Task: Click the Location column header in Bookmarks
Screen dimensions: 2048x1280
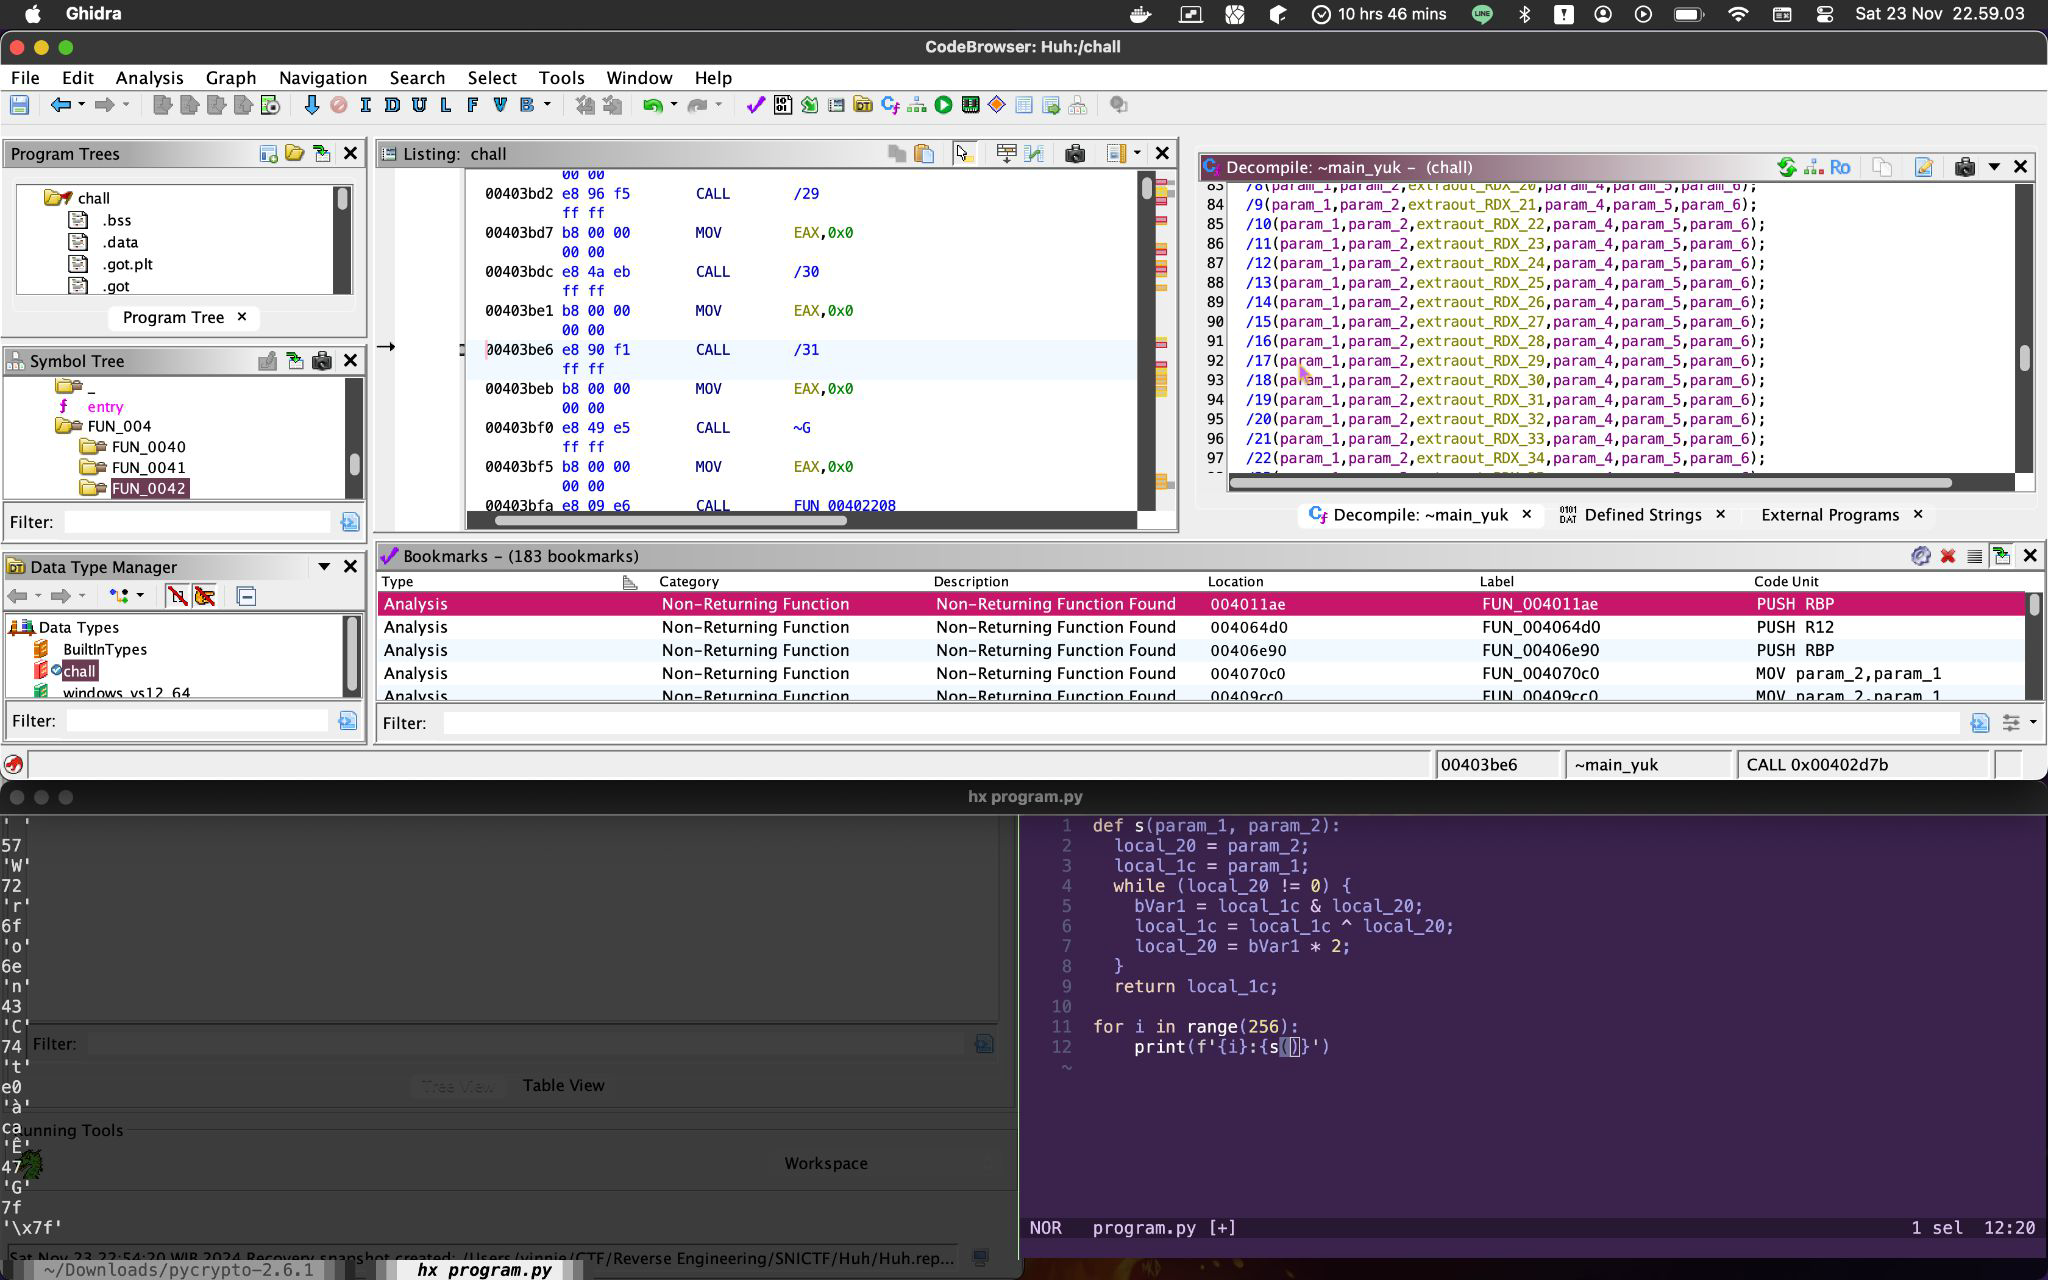Action: [x=1235, y=581]
